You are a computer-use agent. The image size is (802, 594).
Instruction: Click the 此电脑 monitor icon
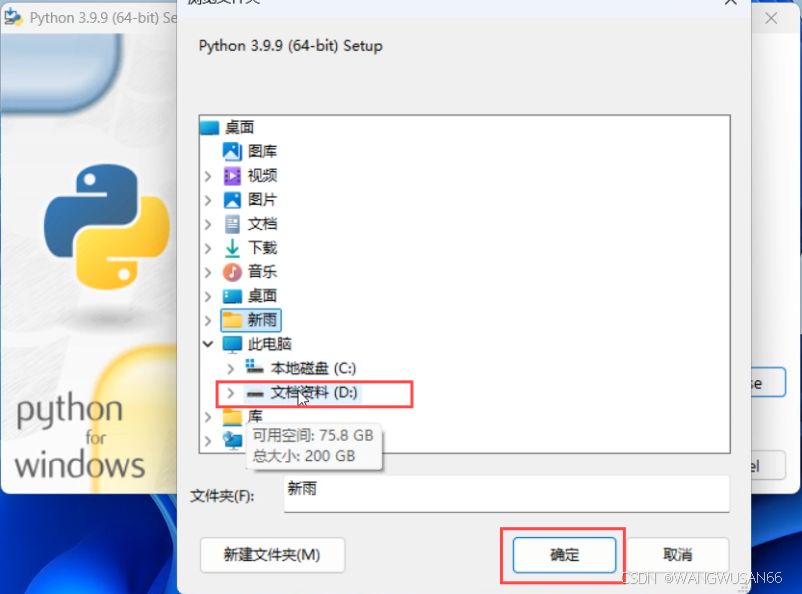tap(232, 344)
